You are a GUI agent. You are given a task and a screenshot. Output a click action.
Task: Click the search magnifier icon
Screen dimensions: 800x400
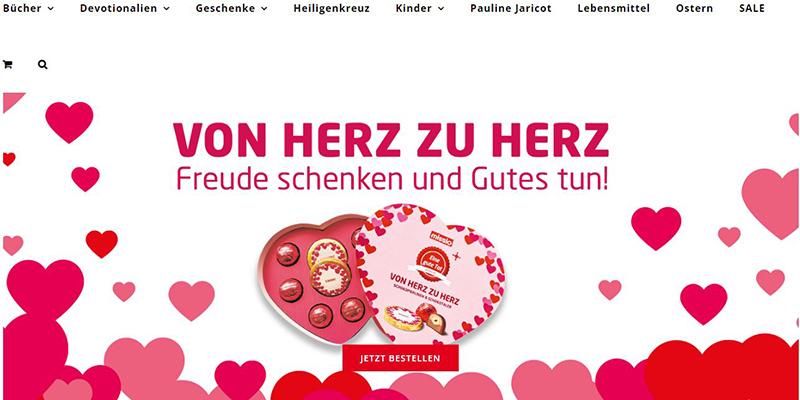(x=43, y=65)
